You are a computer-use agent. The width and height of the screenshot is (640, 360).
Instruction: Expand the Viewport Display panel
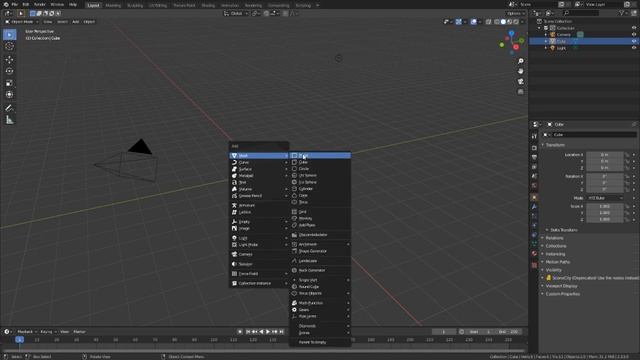pos(560,286)
